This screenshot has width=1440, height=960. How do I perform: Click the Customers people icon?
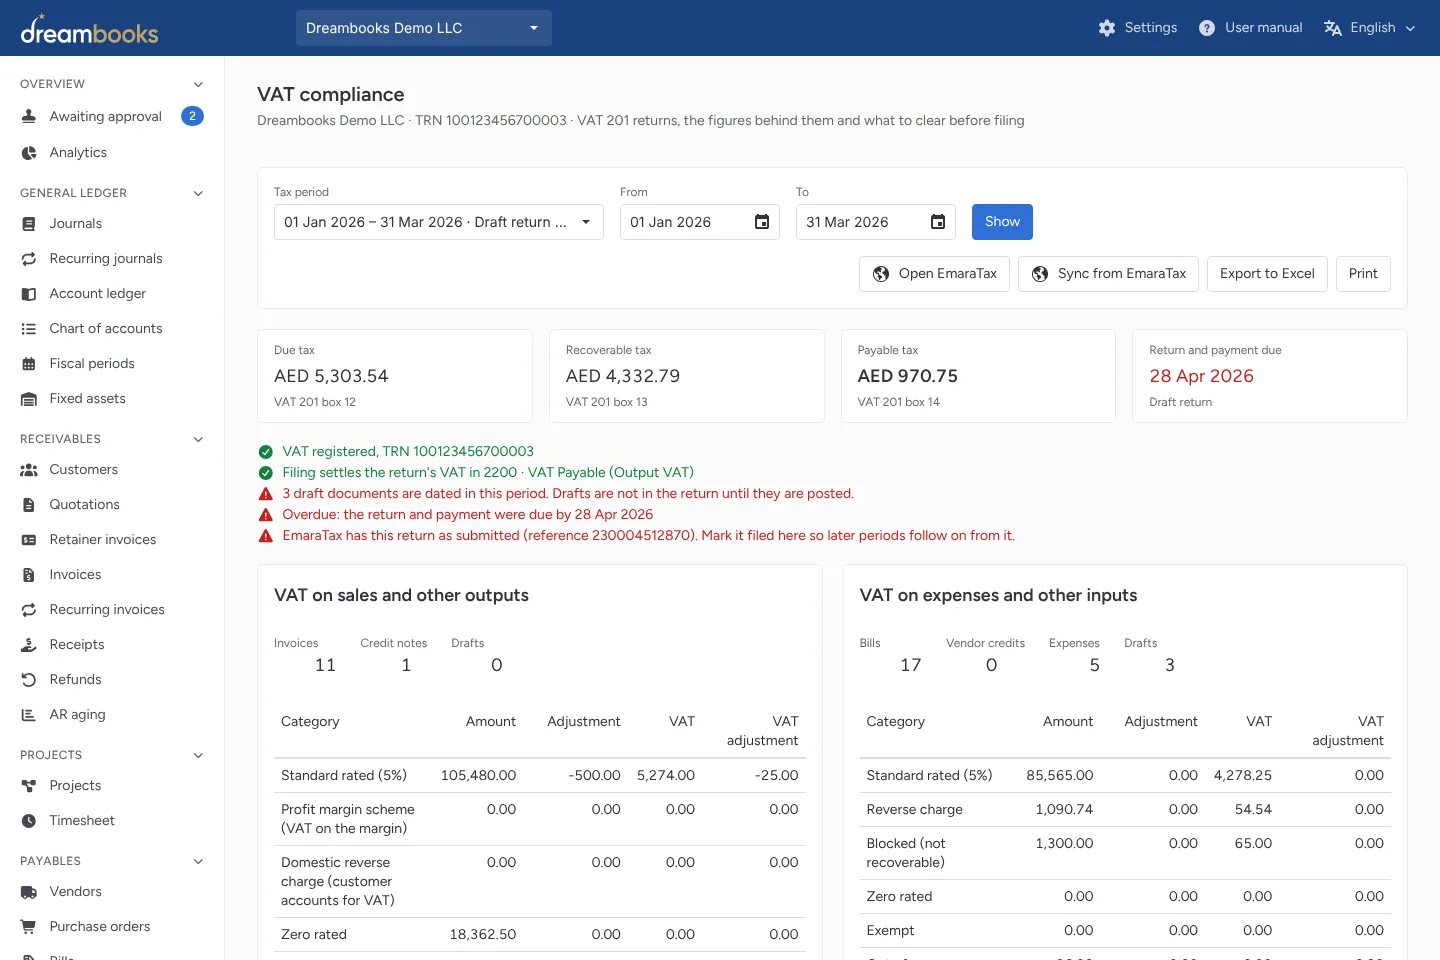(29, 470)
